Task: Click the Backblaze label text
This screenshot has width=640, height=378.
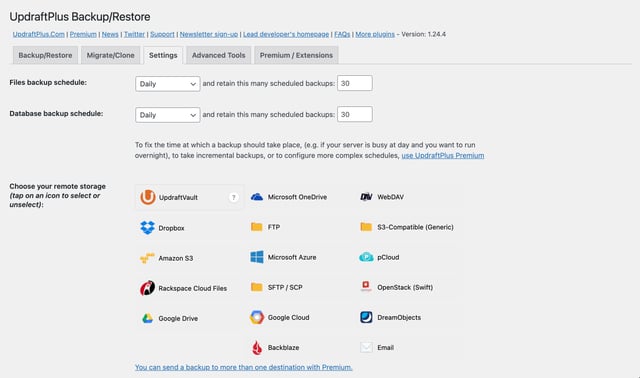Action: click(283, 347)
